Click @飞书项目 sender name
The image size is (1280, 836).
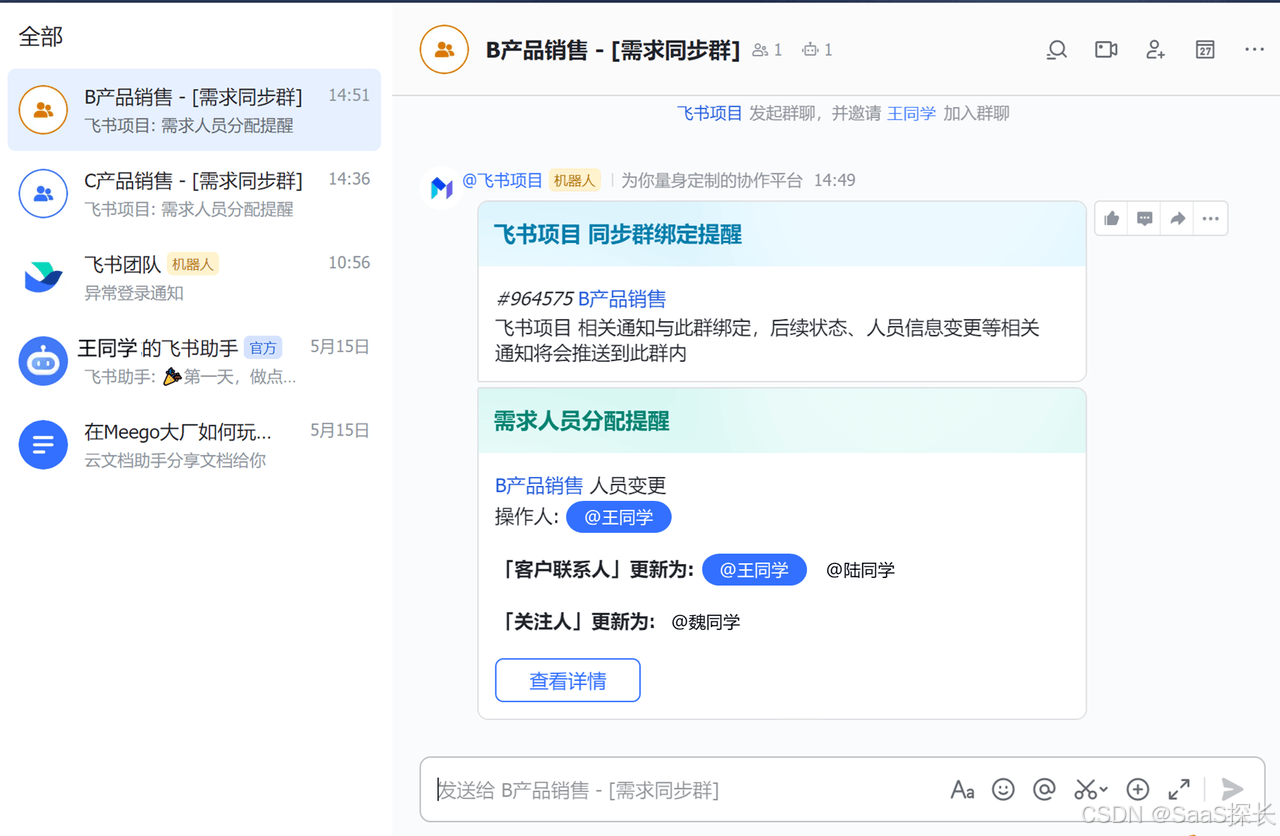(x=502, y=180)
